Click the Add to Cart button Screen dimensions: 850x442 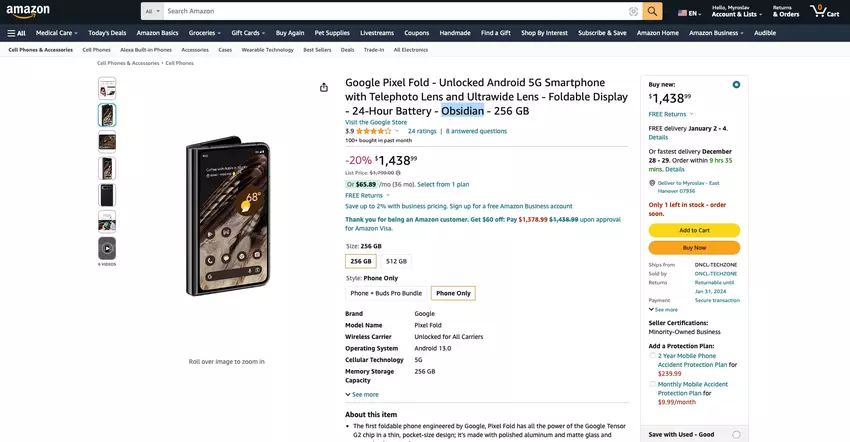694,230
